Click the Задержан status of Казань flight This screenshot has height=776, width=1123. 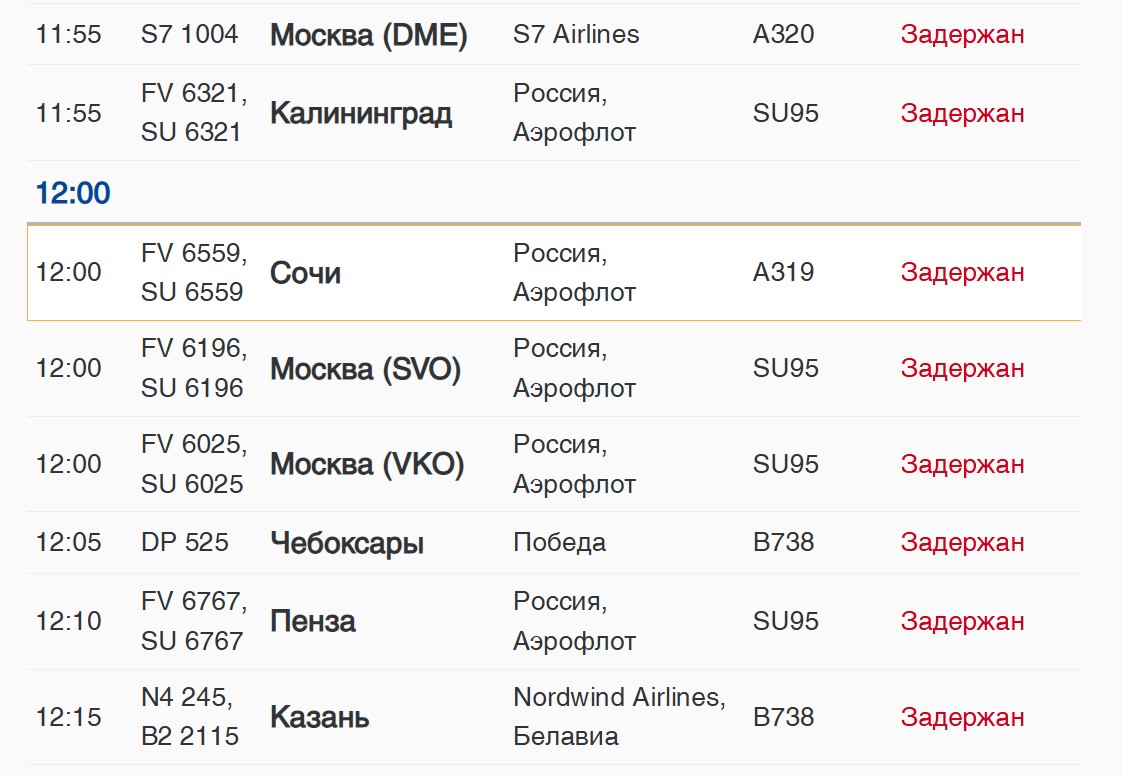click(x=963, y=717)
